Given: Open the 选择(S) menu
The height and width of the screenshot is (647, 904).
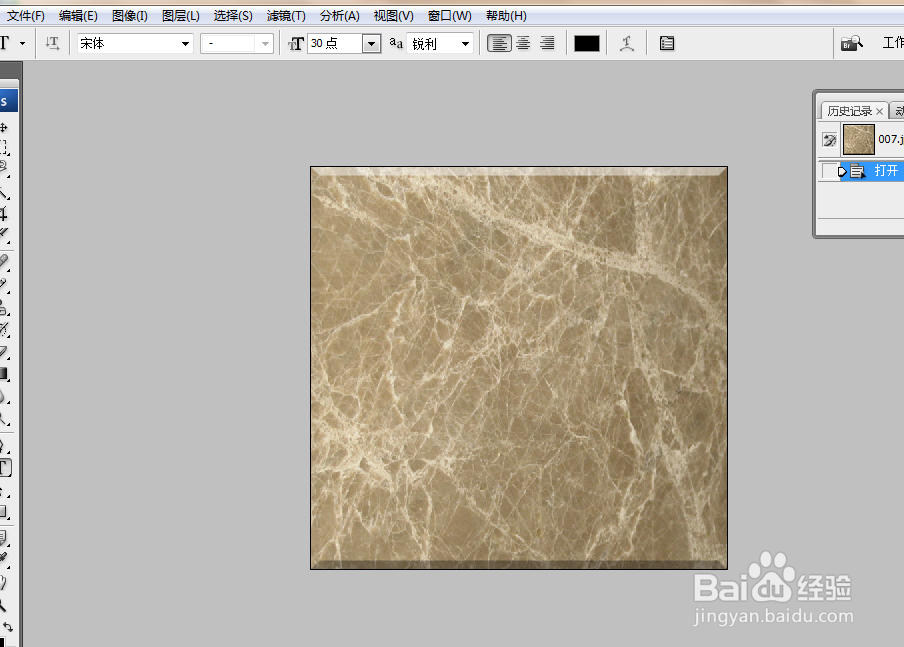Looking at the screenshot, I should [x=233, y=16].
